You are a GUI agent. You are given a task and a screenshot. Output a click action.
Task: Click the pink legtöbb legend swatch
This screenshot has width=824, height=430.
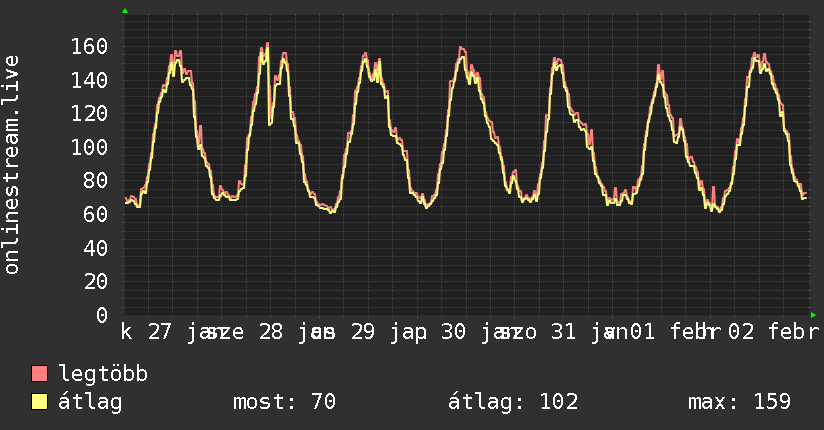point(39,374)
